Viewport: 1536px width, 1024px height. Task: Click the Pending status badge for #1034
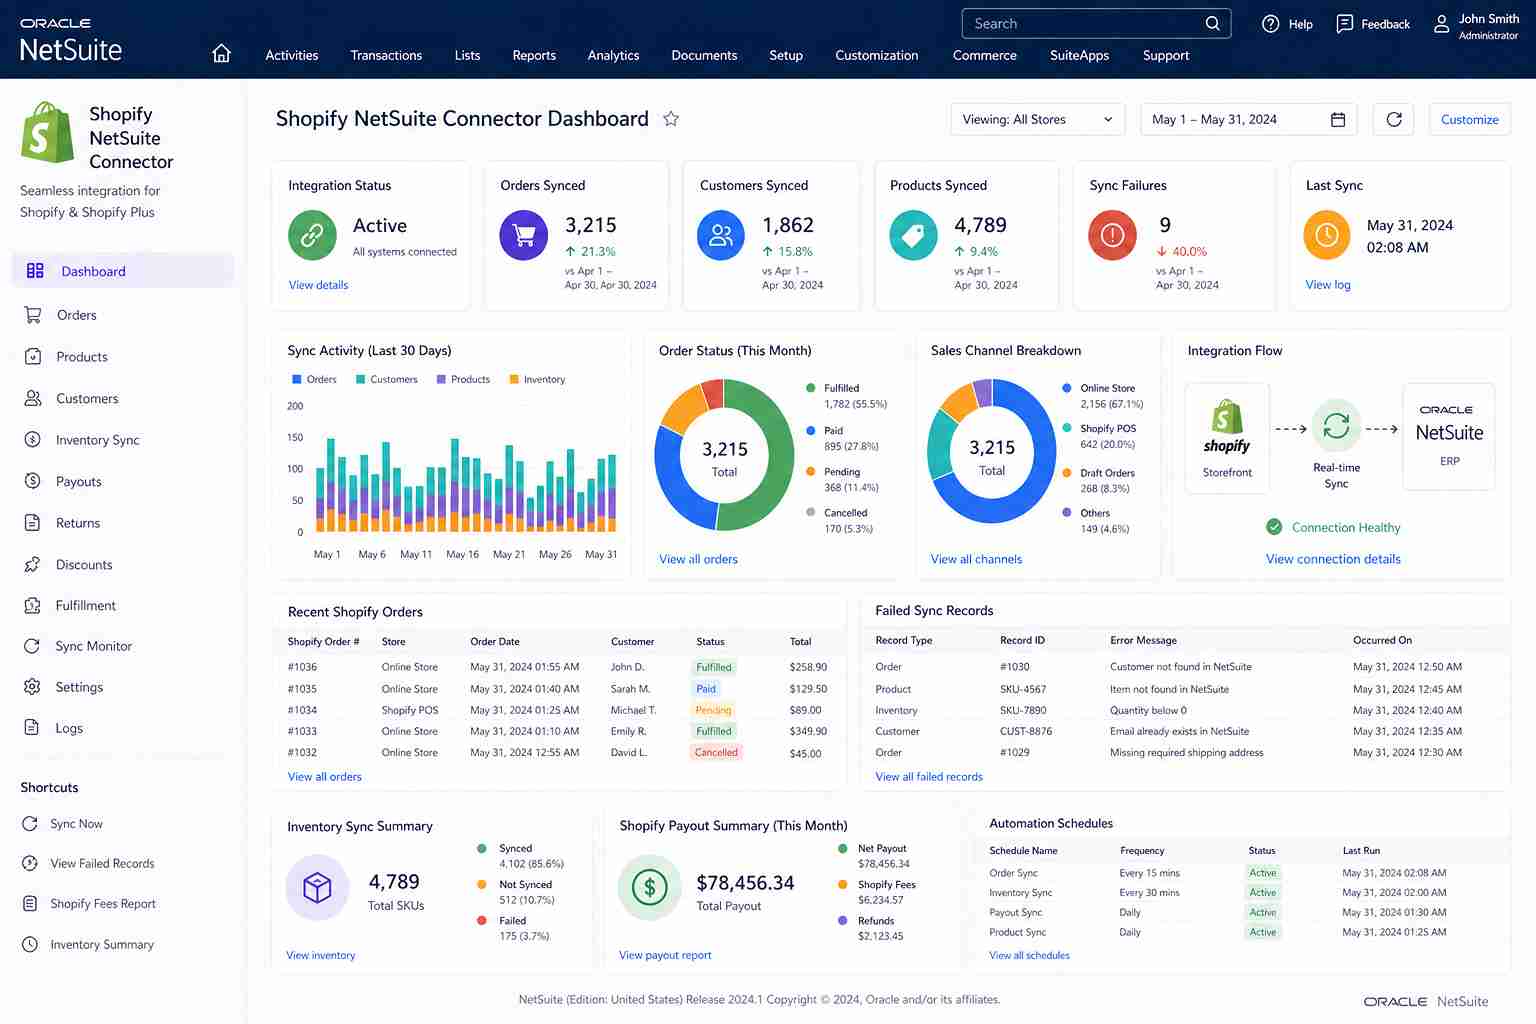click(x=713, y=710)
